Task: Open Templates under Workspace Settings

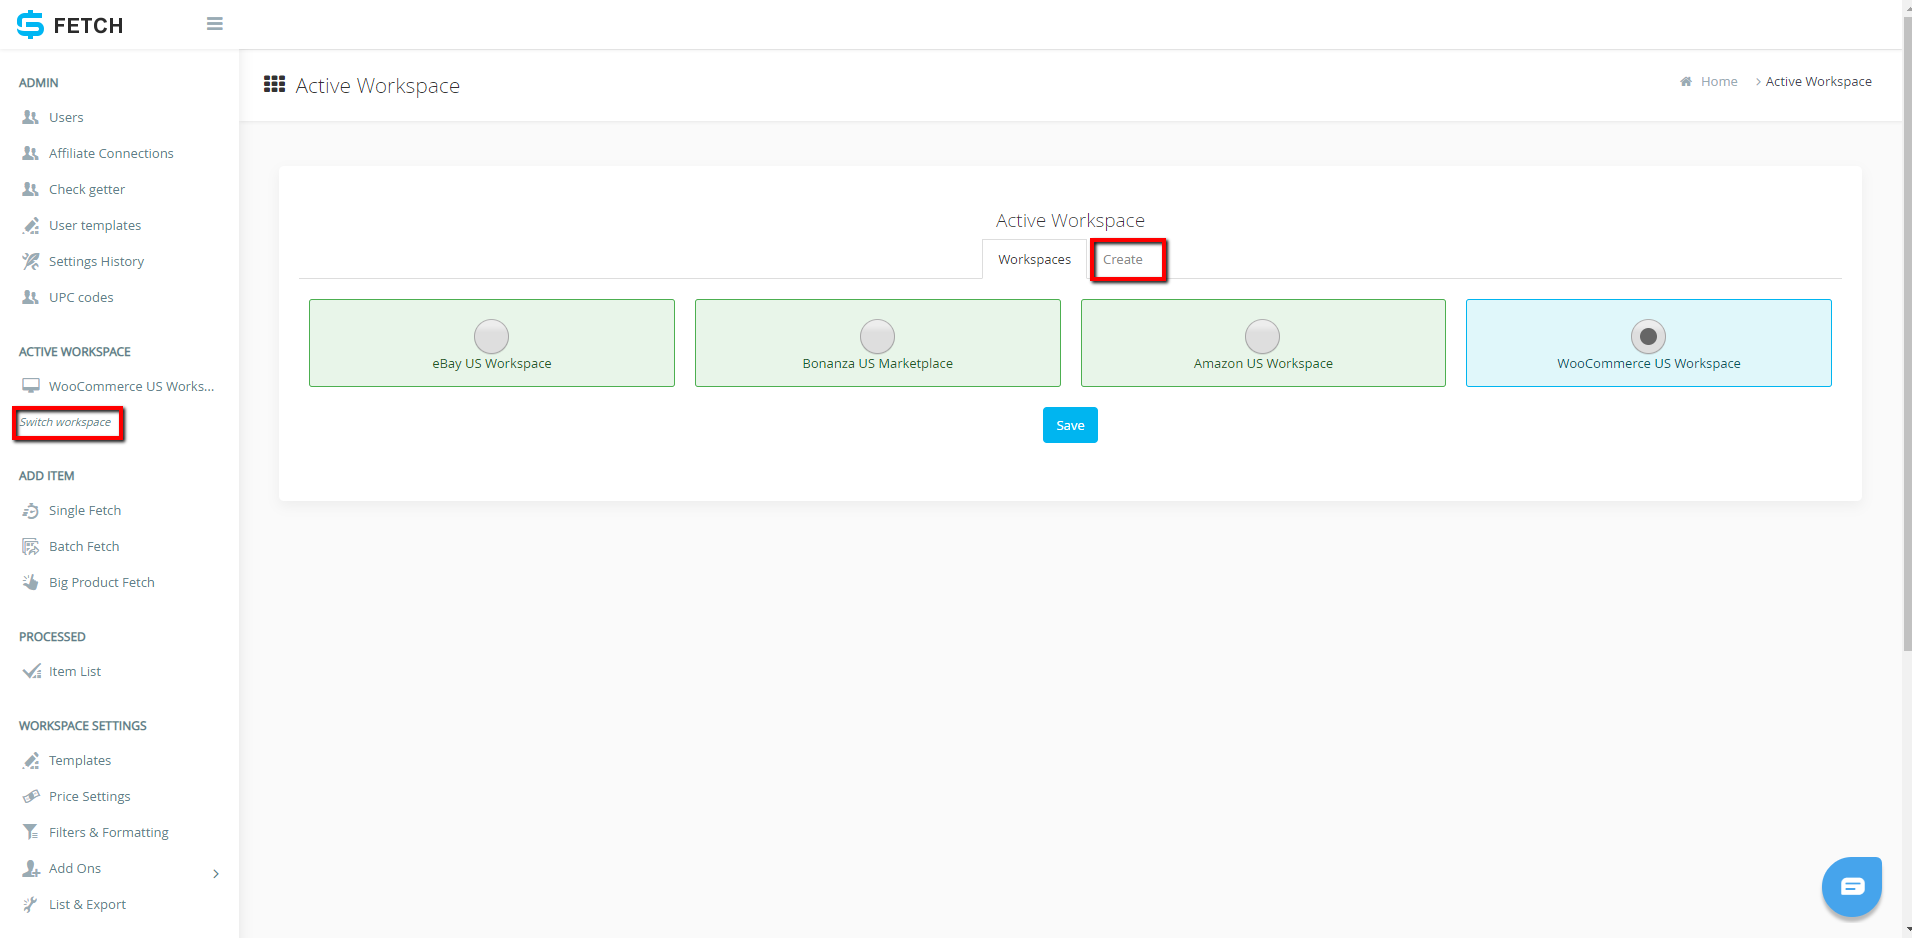Action: click(80, 760)
